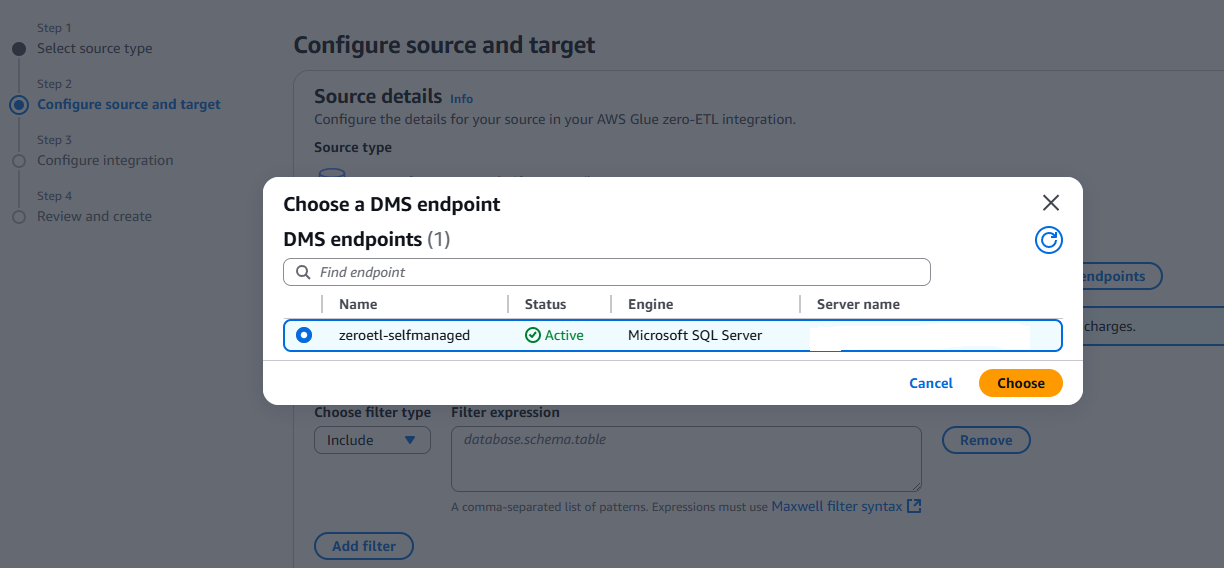
Task: Open the external link icon beside Maxwell filter syntax
Action: pyautogui.click(x=913, y=507)
